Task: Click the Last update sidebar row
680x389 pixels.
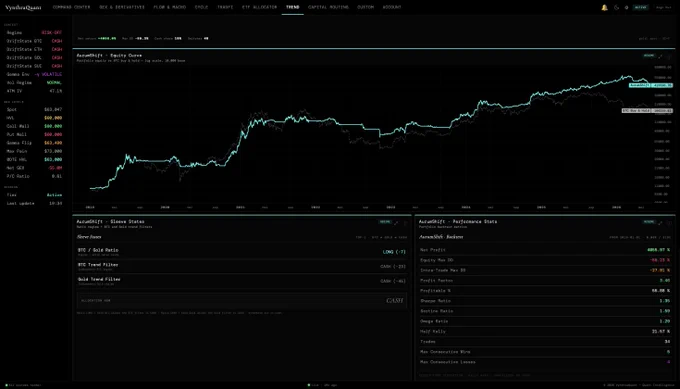Action: pyautogui.click(x=34, y=203)
